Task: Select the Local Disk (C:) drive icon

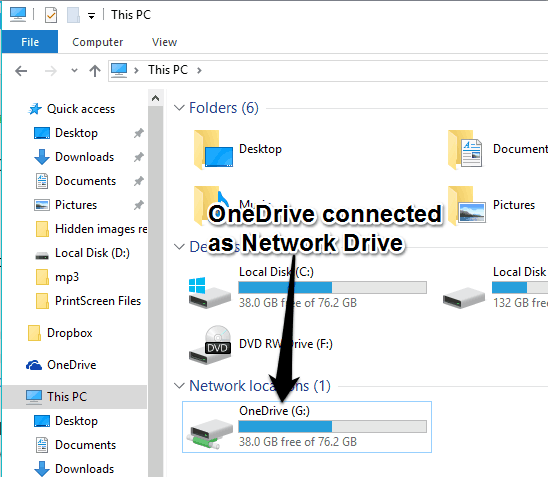Action: (210, 292)
